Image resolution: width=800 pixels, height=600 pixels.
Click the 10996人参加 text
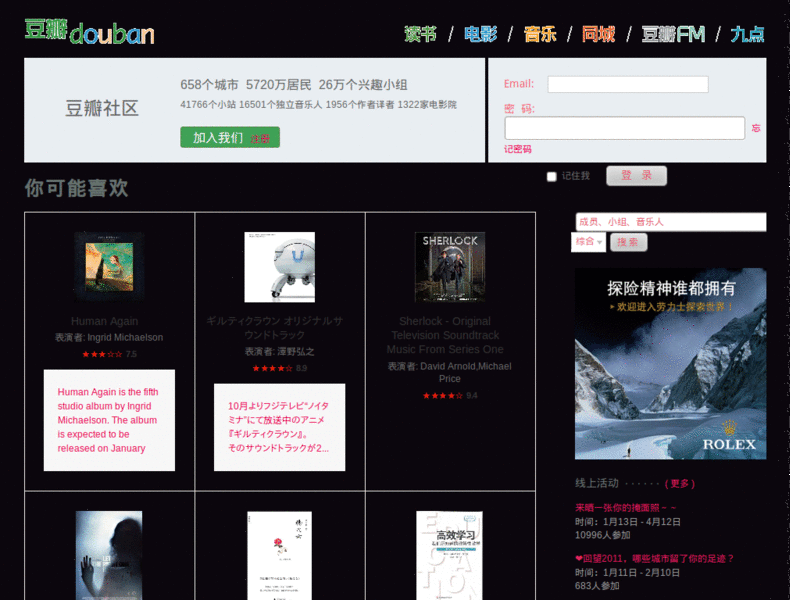click(x=603, y=535)
